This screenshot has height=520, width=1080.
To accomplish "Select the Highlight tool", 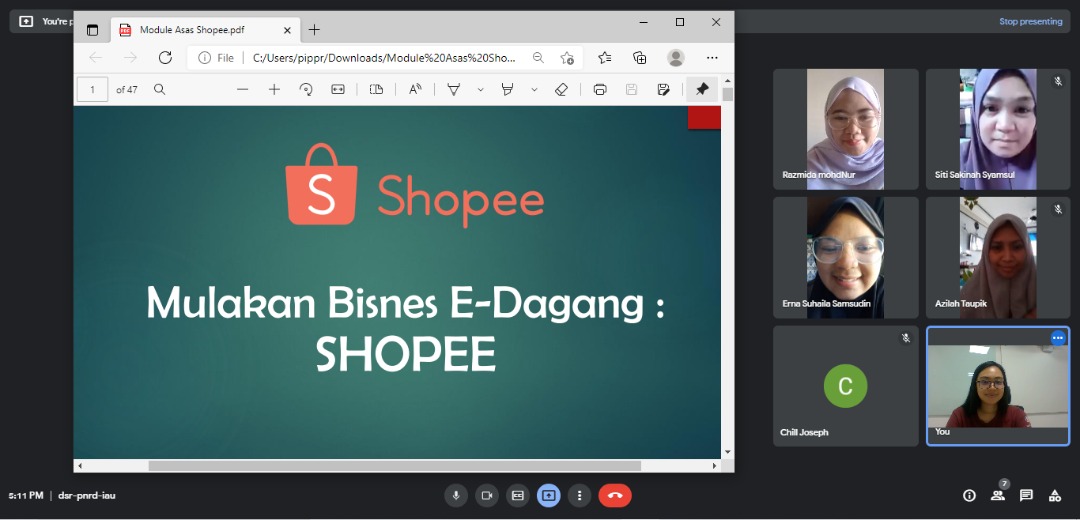I will 508,90.
